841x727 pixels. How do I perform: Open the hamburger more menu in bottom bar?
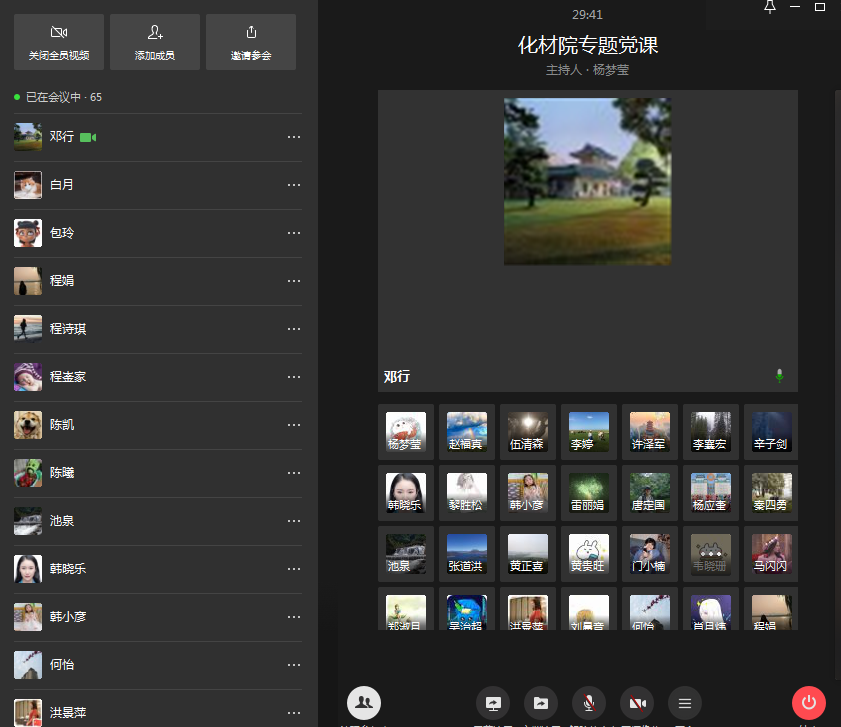pyautogui.click(x=685, y=703)
